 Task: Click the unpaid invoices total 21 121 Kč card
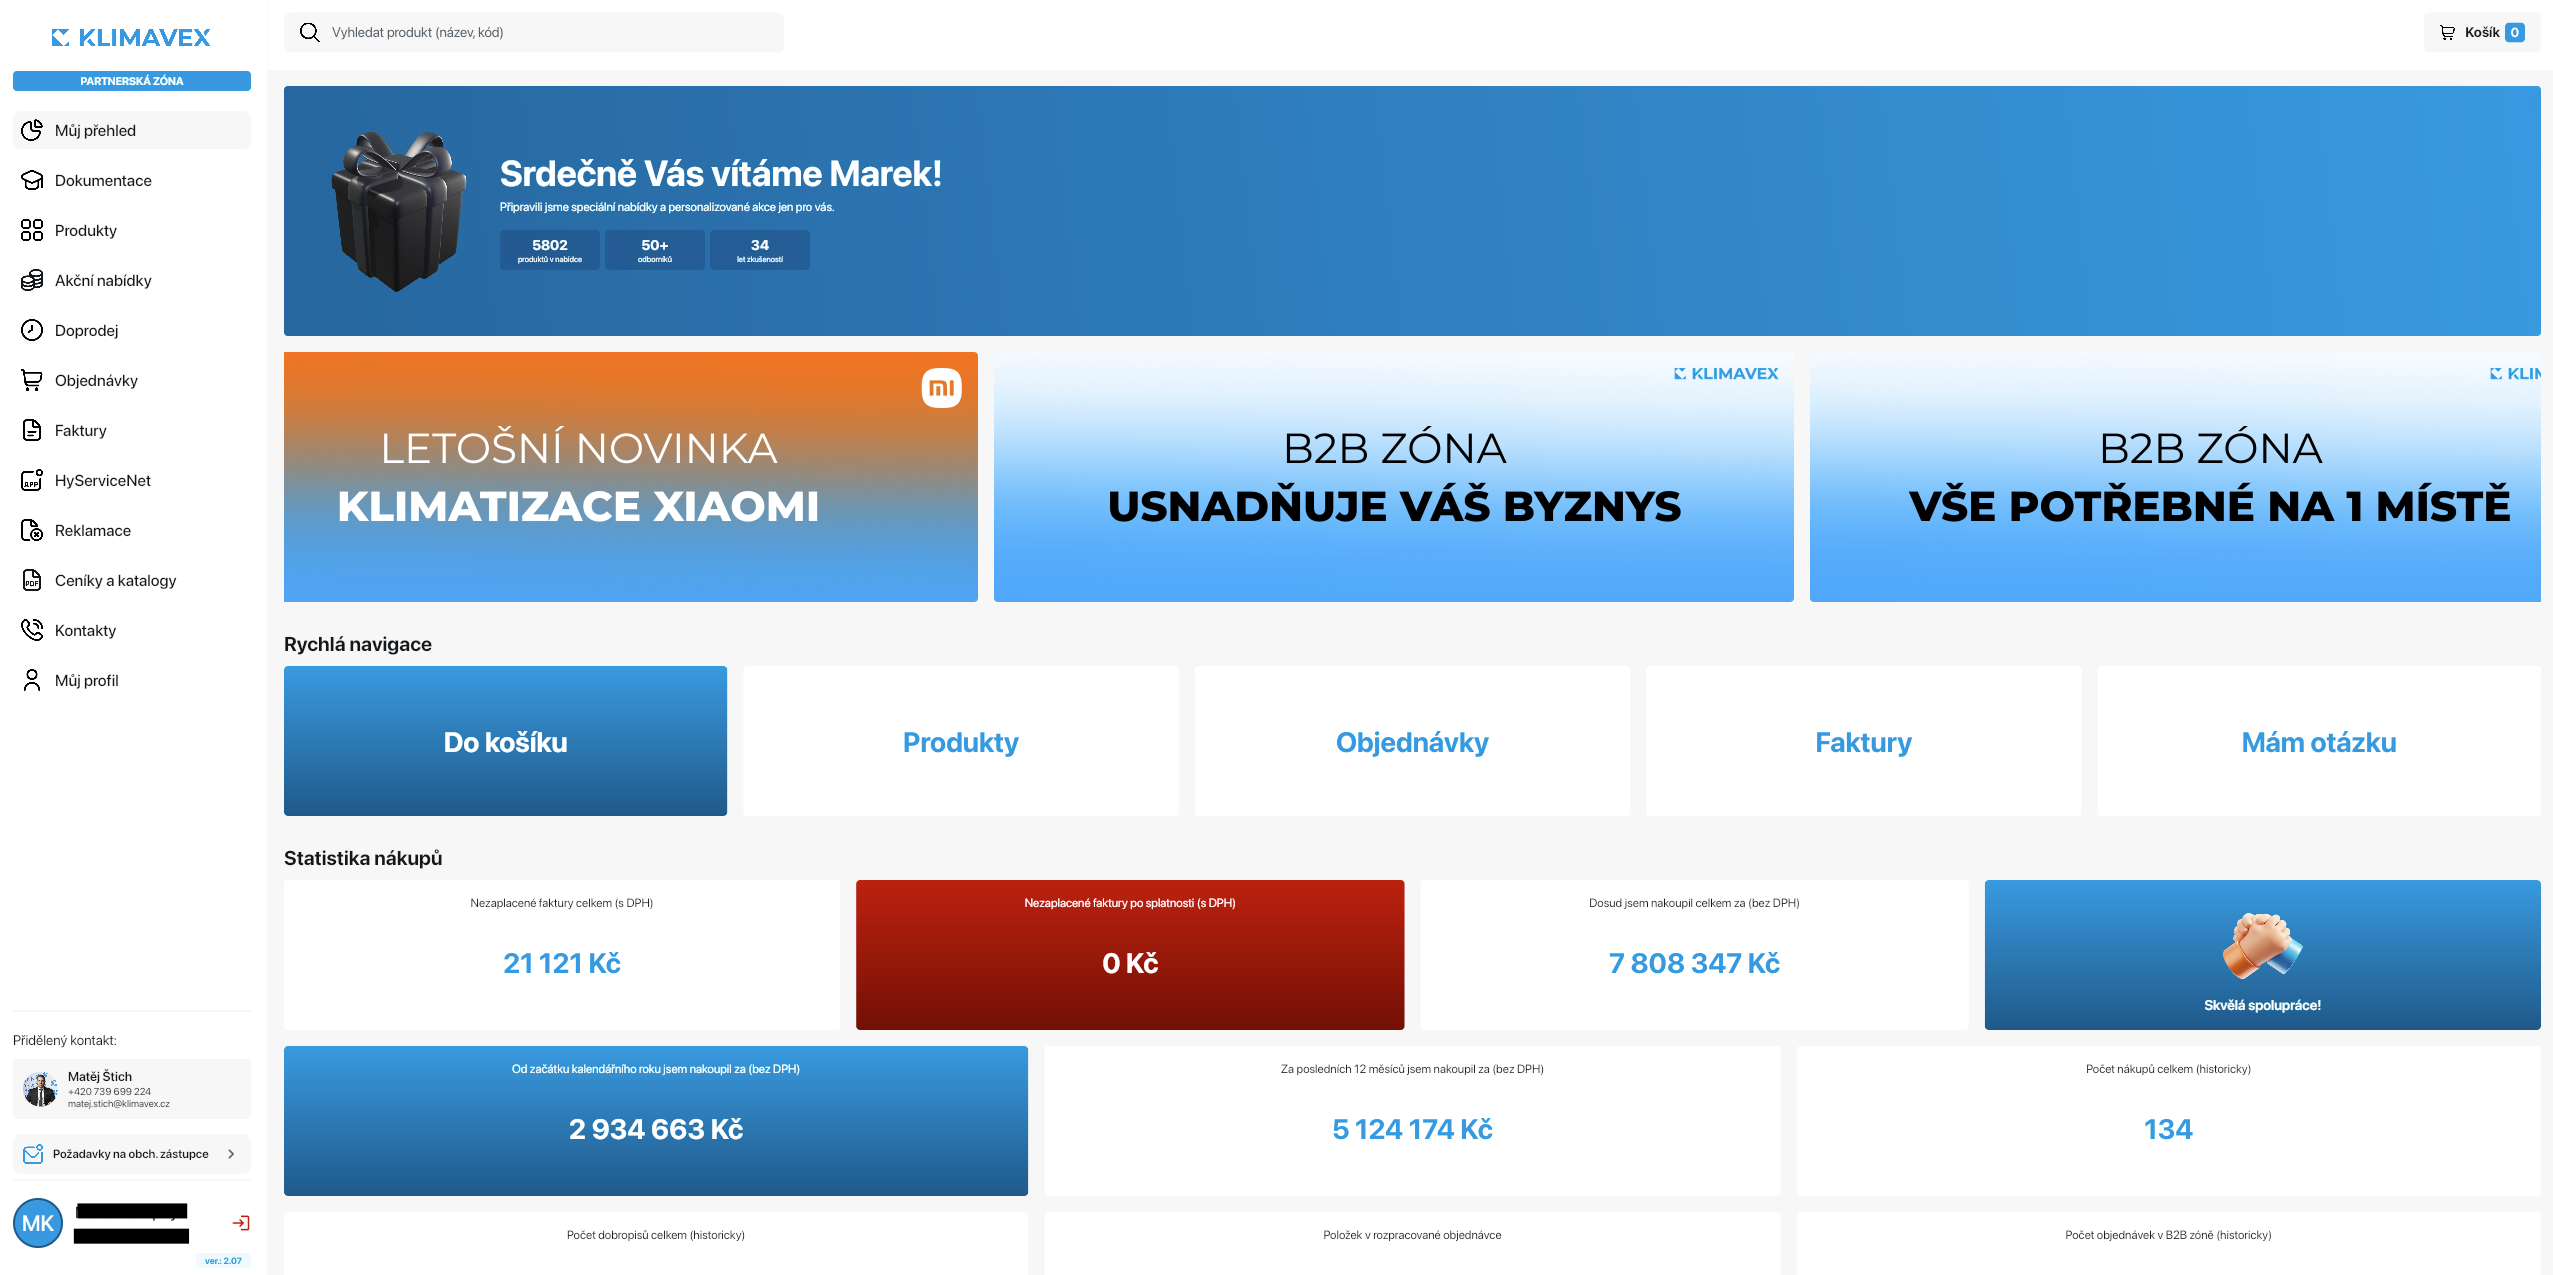tap(562, 955)
